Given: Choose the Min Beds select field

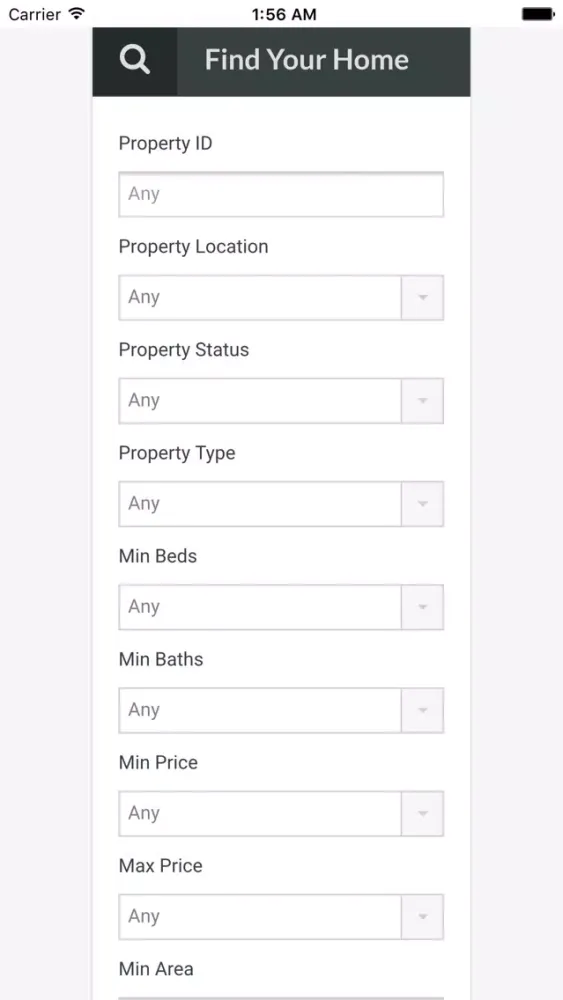Looking at the screenshot, I should point(281,607).
